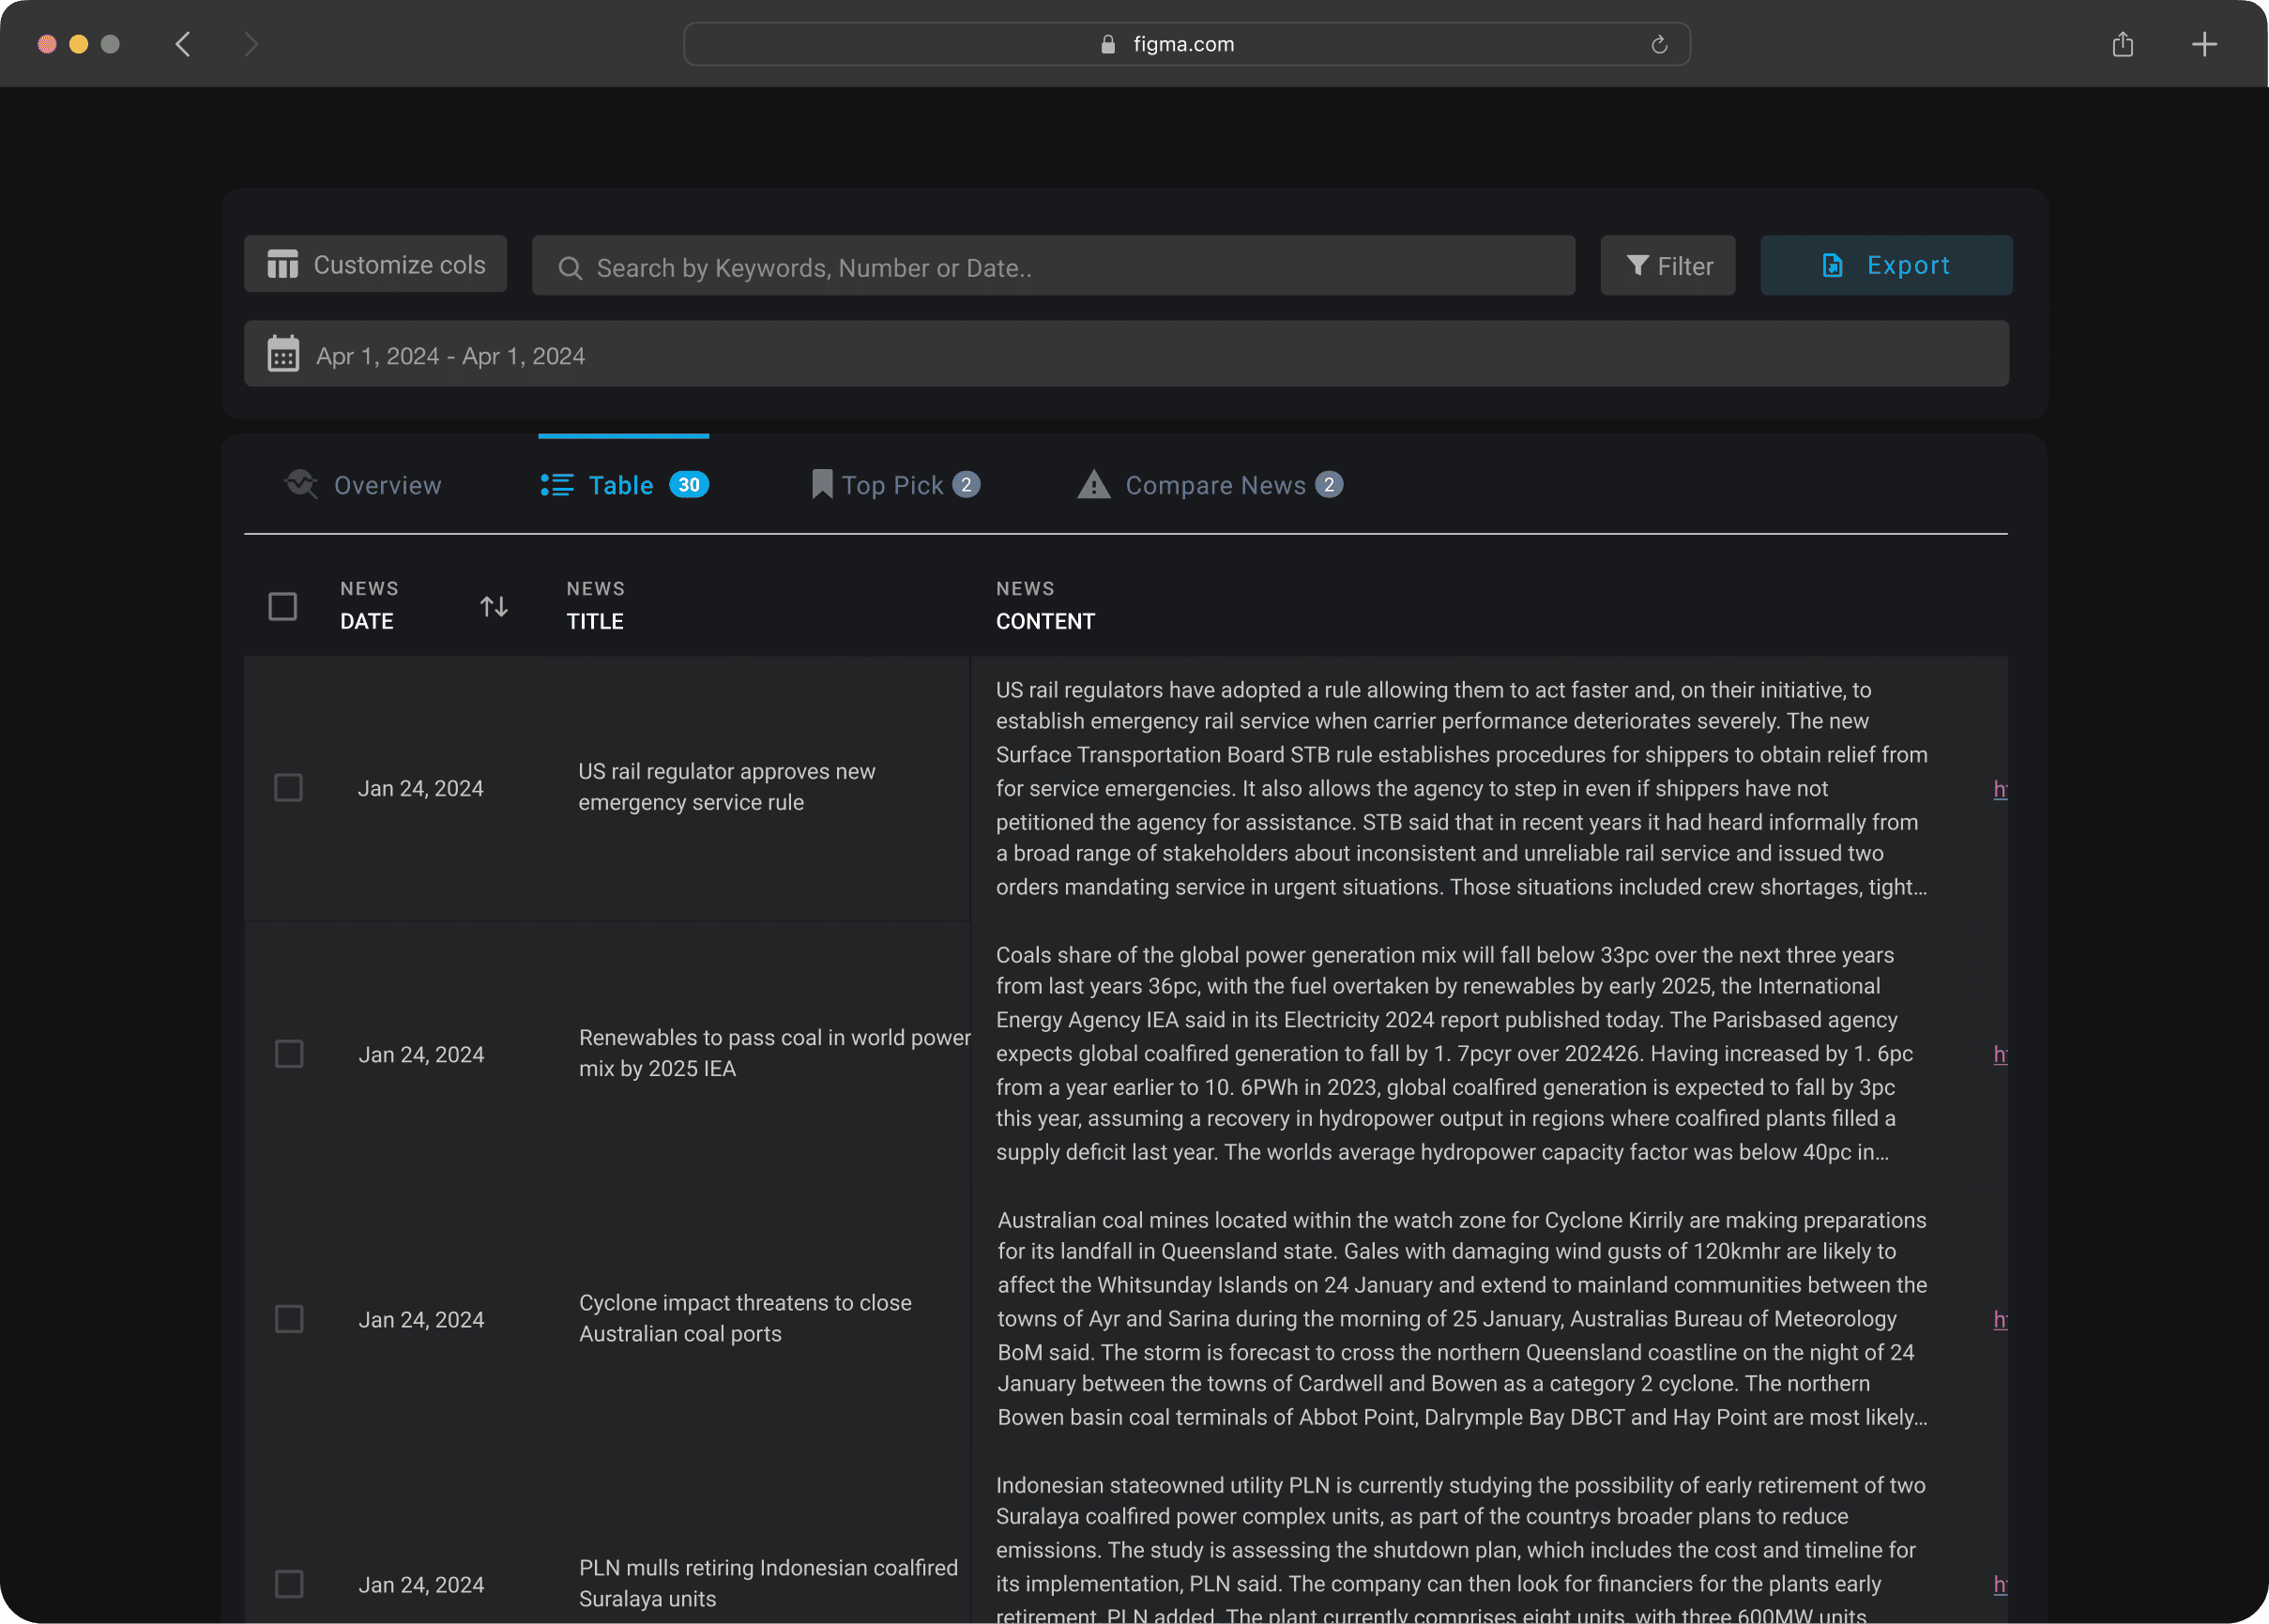Viewport: 2269px width, 1624px height.
Task: Toggle the select-all header checkbox
Action: click(x=283, y=606)
